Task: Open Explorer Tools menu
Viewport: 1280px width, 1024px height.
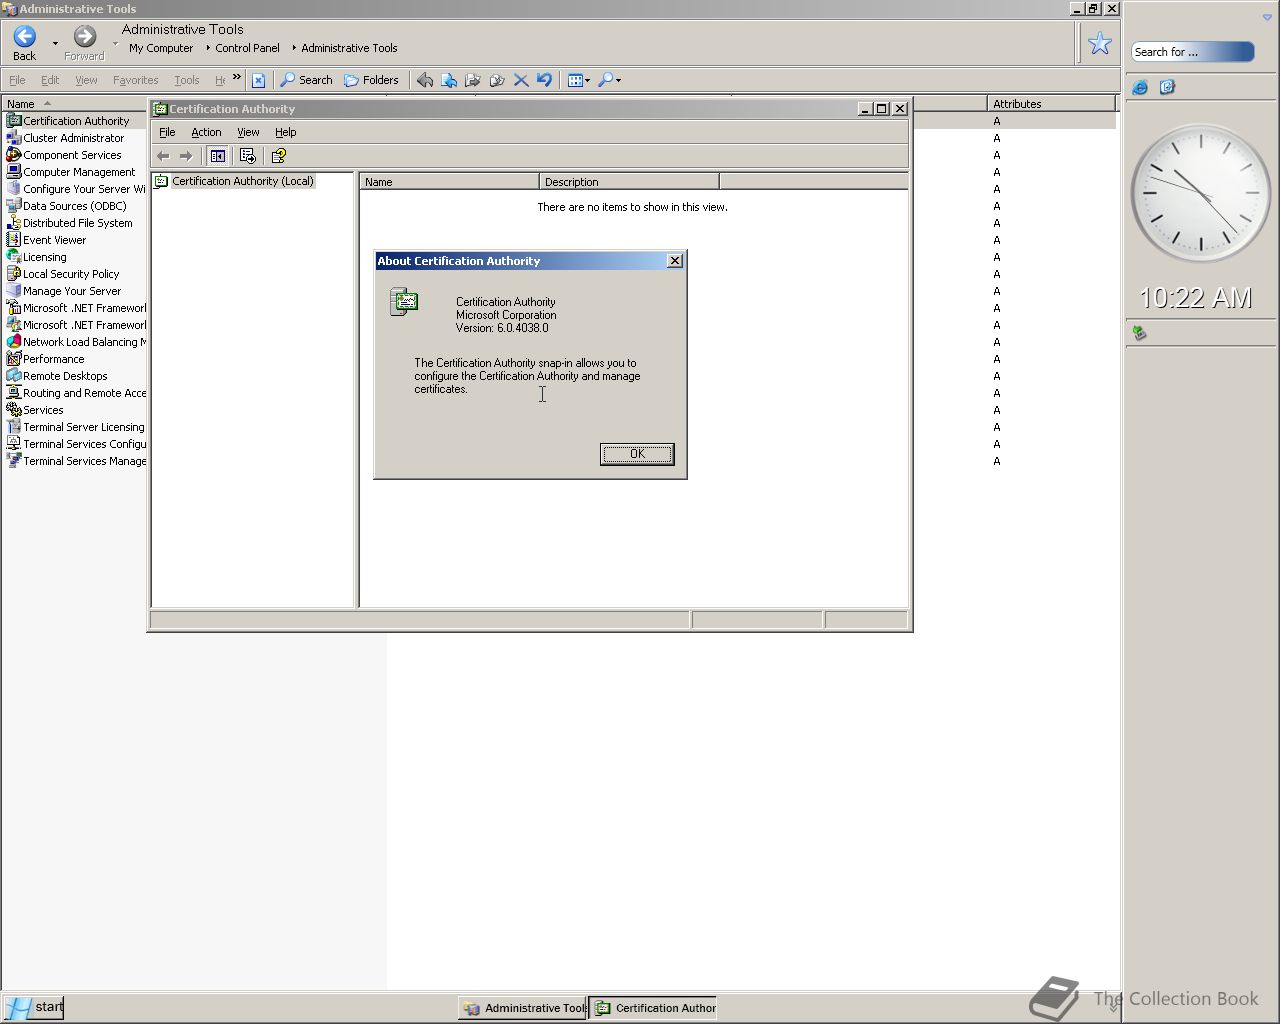Action: [x=187, y=80]
